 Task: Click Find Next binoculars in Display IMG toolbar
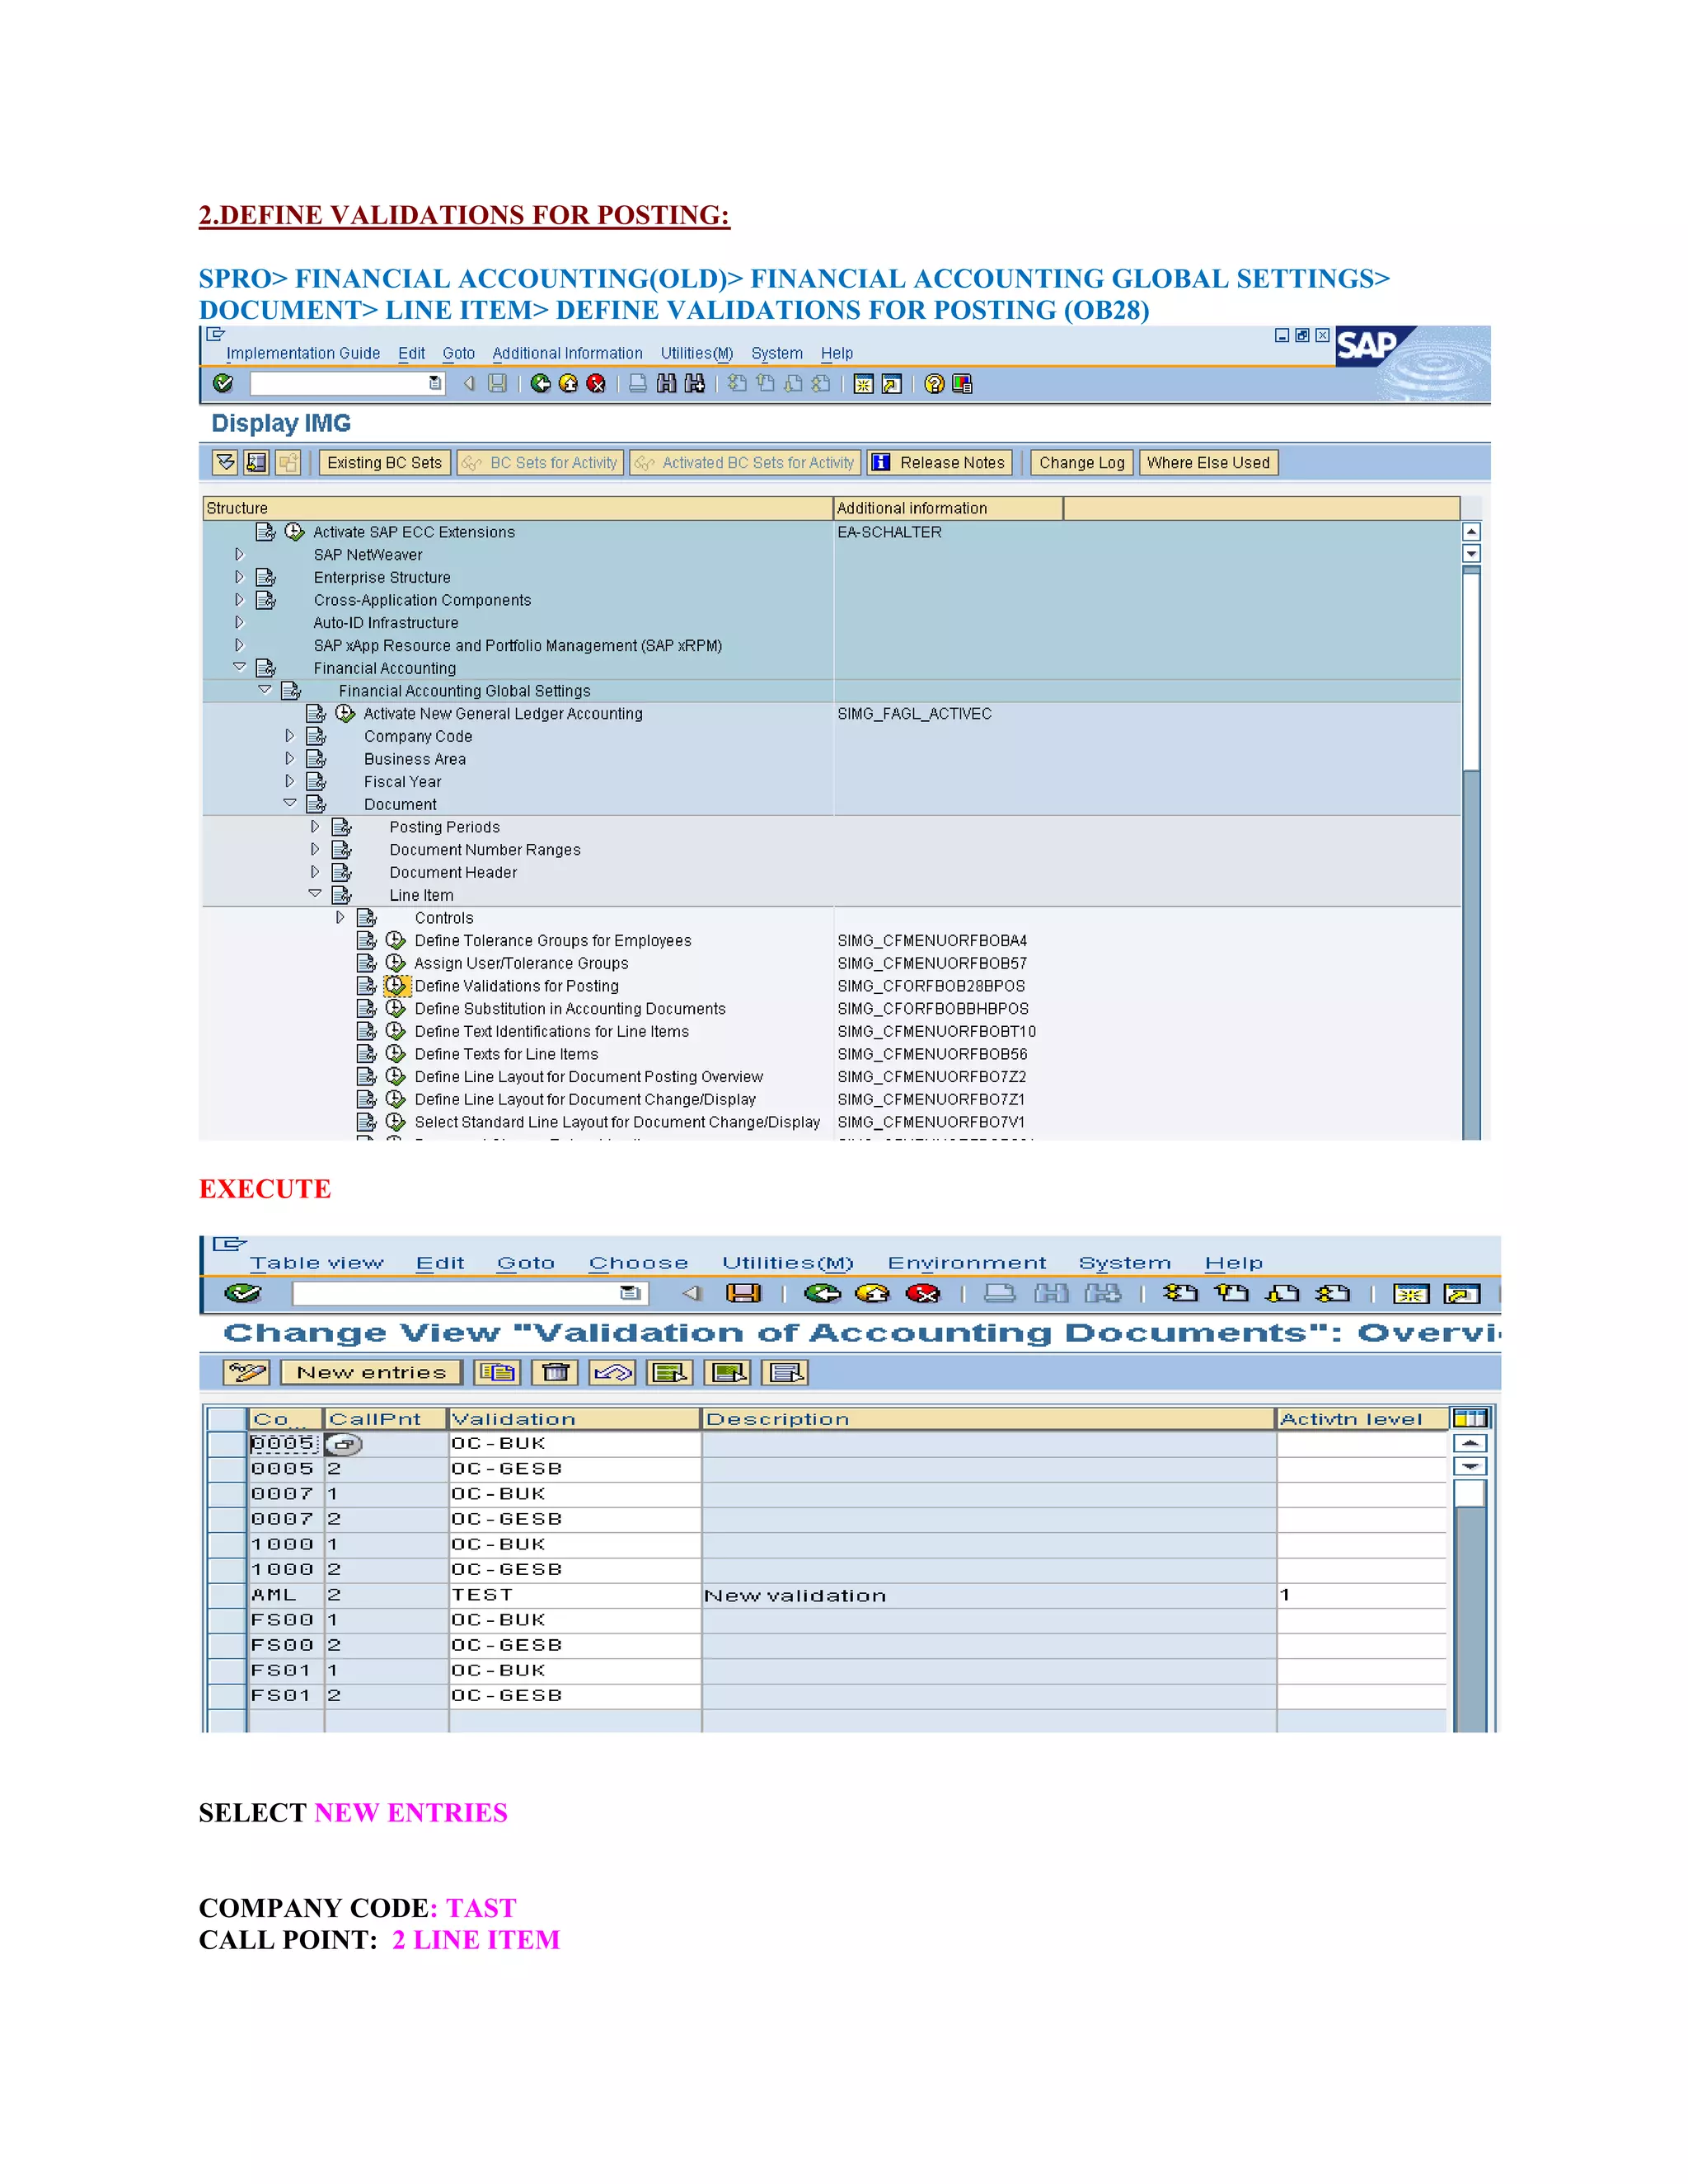point(694,383)
